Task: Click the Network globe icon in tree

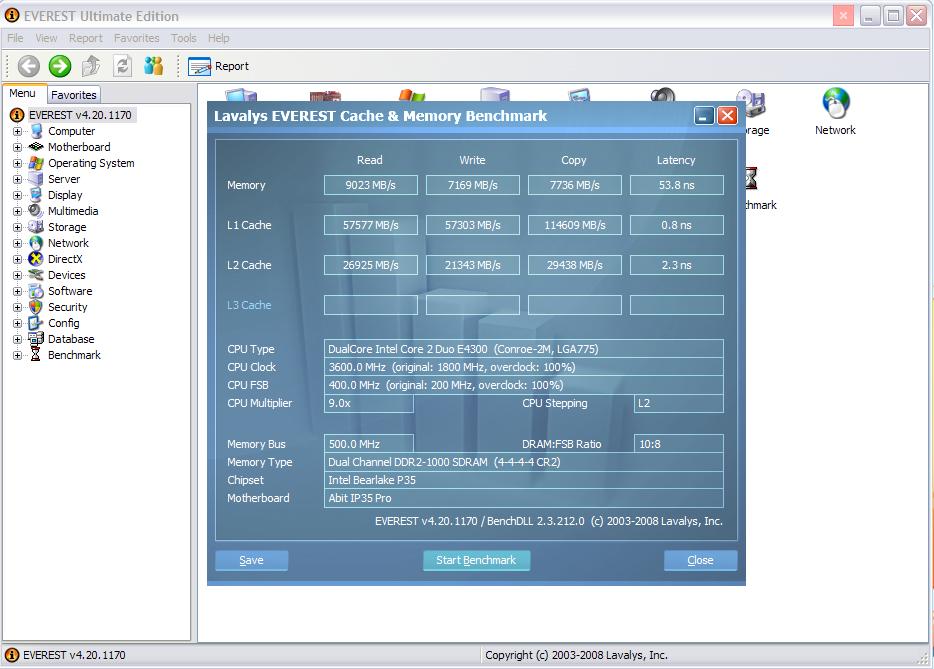Action: (36, 243)
